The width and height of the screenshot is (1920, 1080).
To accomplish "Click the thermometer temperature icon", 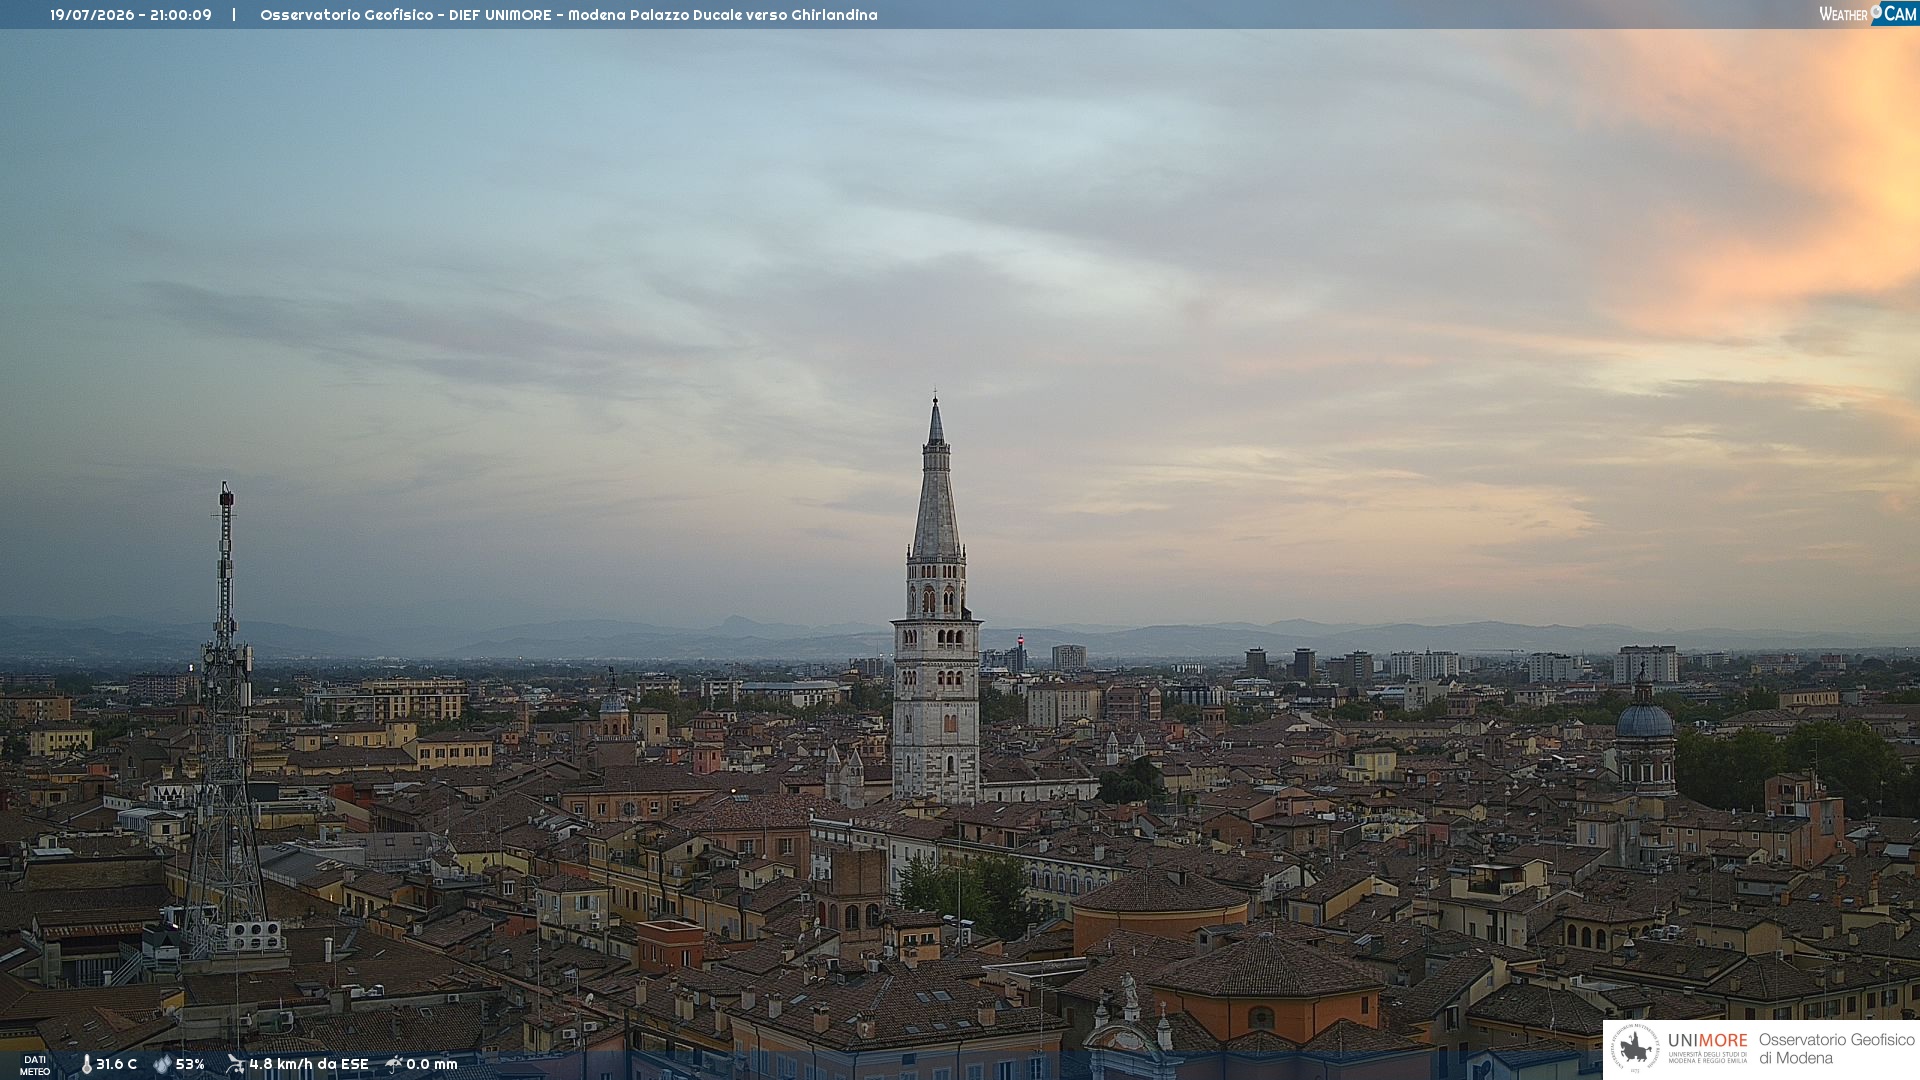I will tap(86, 1064).
